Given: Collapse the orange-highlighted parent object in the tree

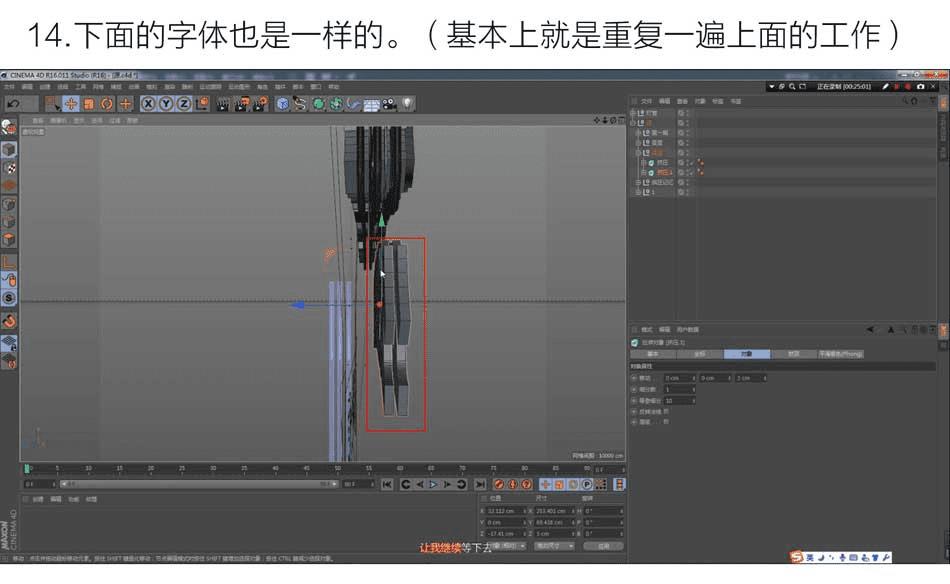Looking at the screenshot, I should [639, 152].
